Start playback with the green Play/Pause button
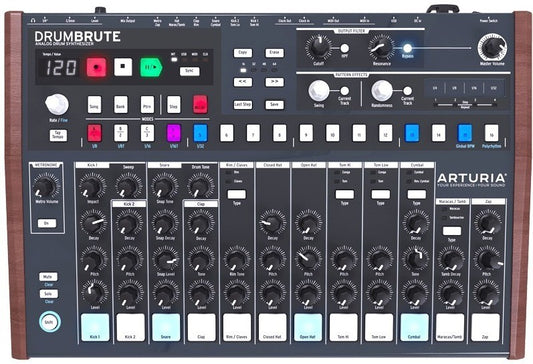Viewport: 533px width, 364px height. (x=151, y=67)
